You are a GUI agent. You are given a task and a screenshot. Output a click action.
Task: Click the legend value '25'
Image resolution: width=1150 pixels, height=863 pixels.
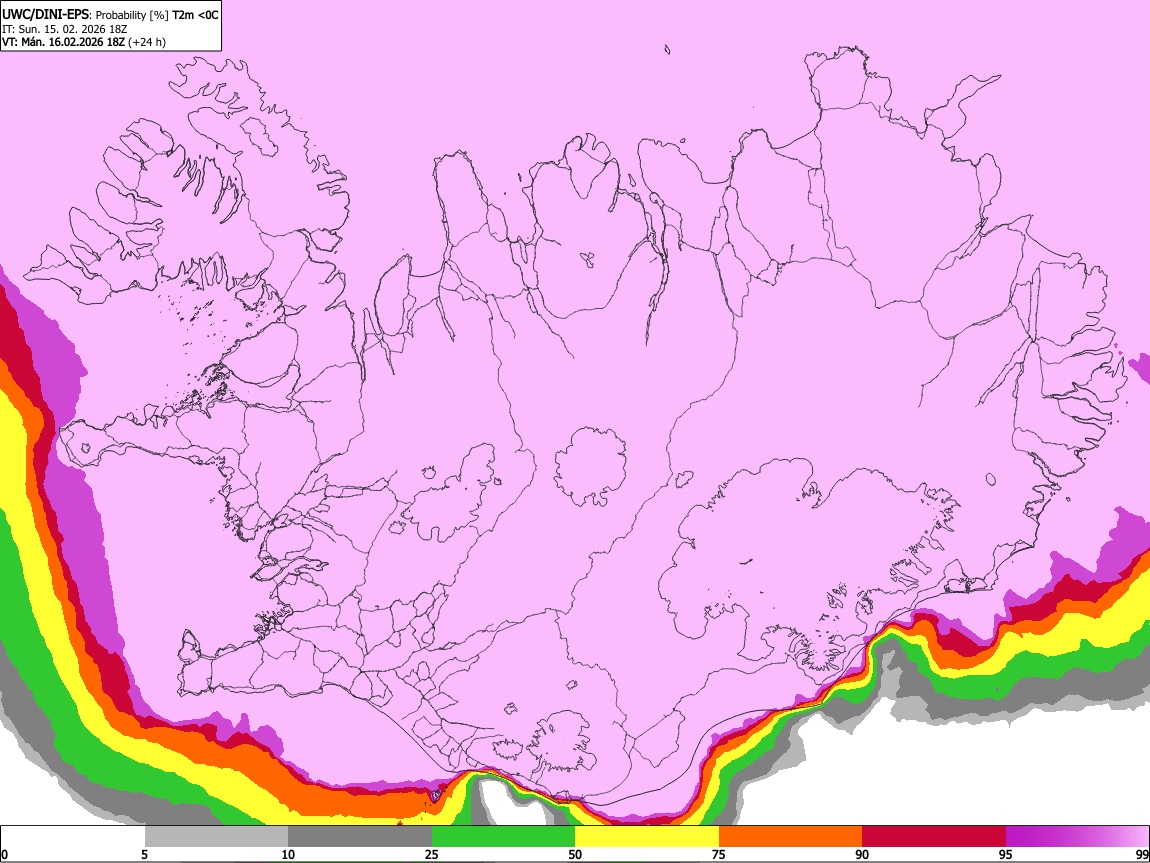432,854
